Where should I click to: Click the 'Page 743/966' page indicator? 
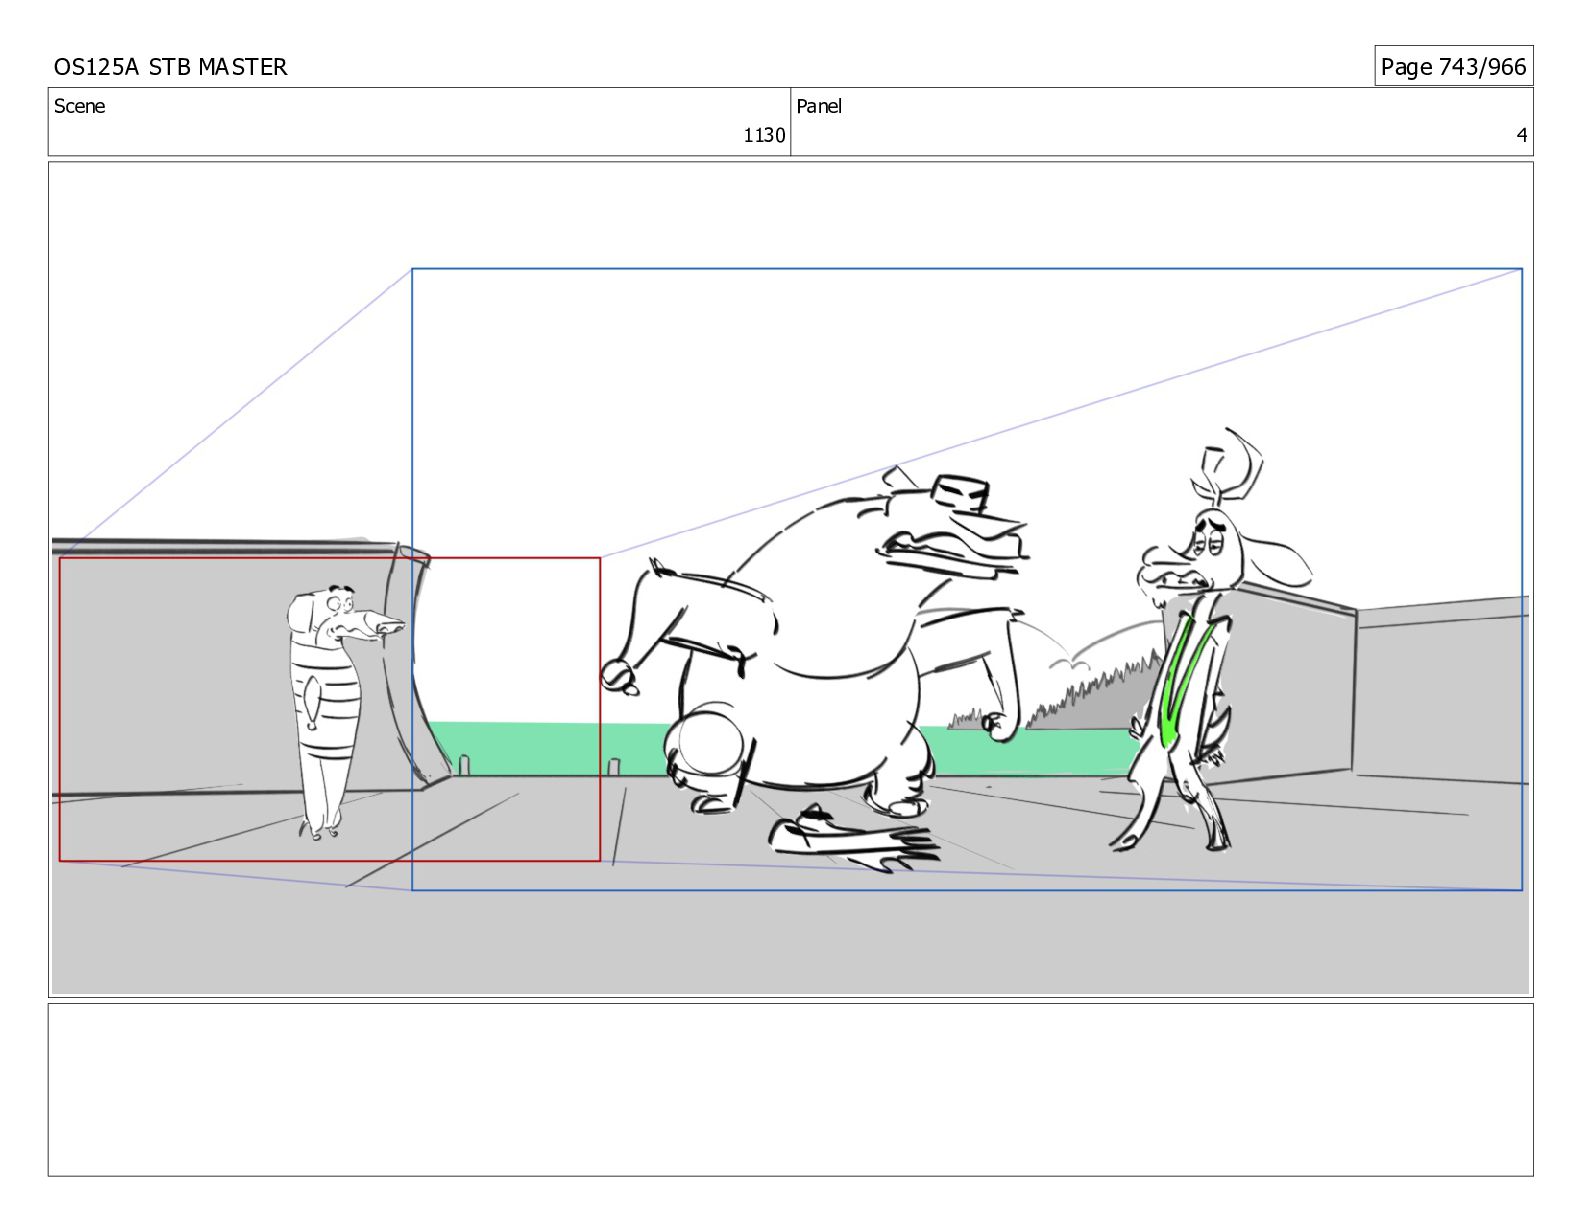[x=1453, y=66]
